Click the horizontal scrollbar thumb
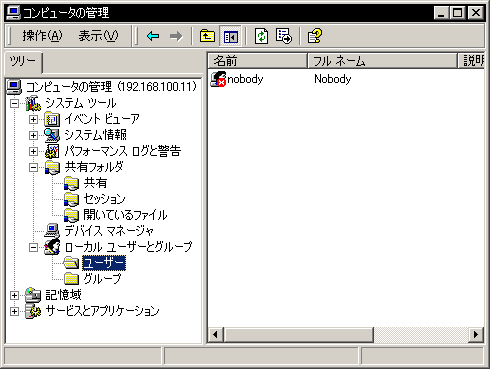 [298, 334]
